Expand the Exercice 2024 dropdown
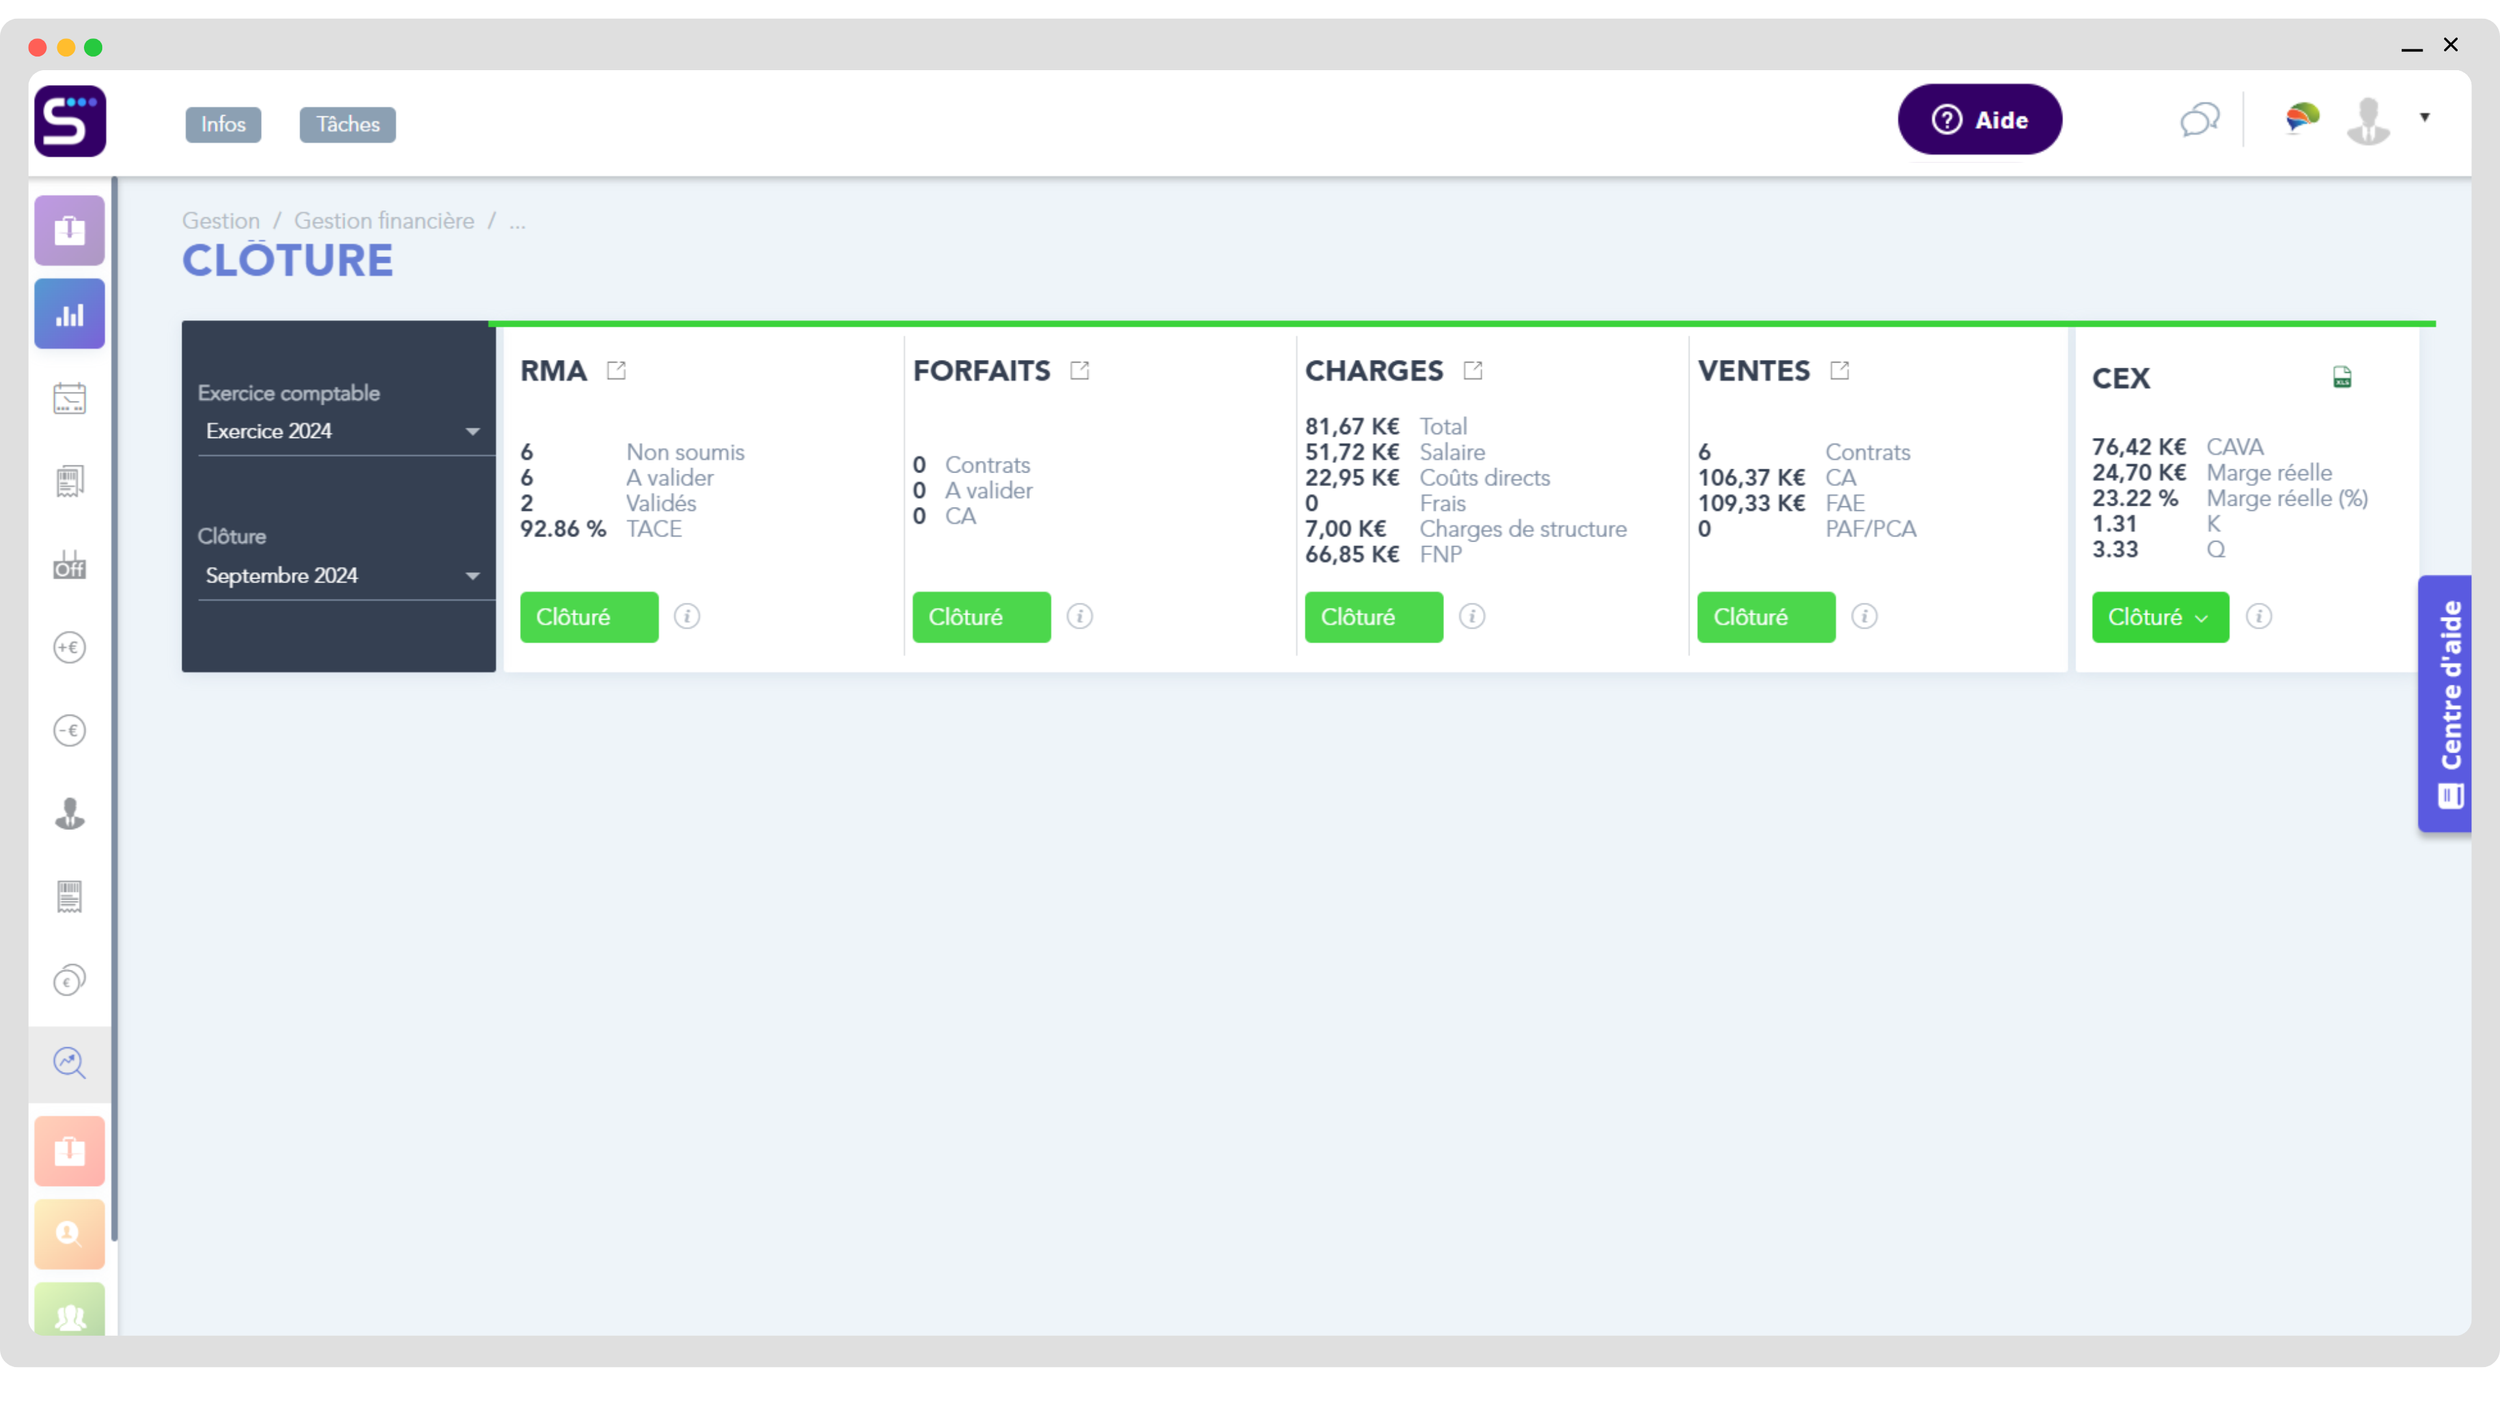Screen dimensions: 2500x1406 (344, 432)
